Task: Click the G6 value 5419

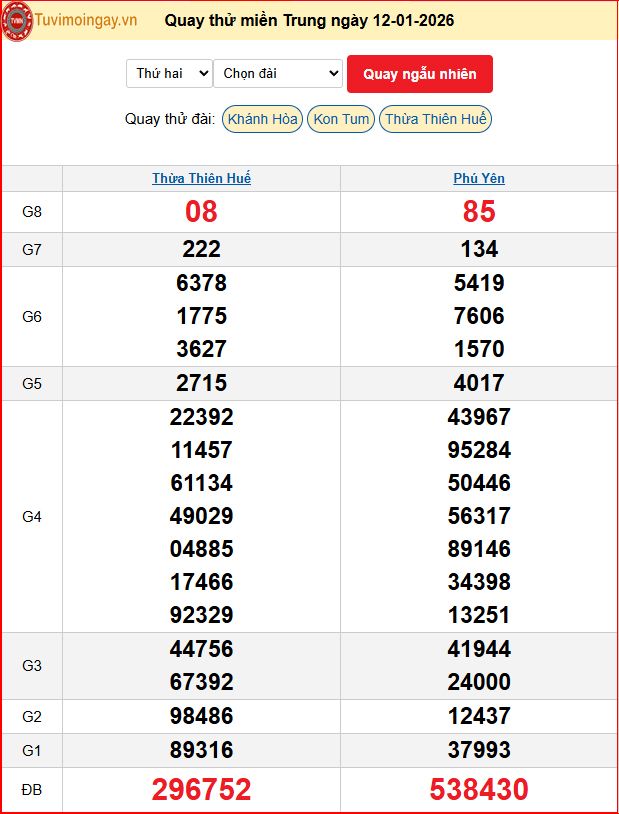Action: 479,283
